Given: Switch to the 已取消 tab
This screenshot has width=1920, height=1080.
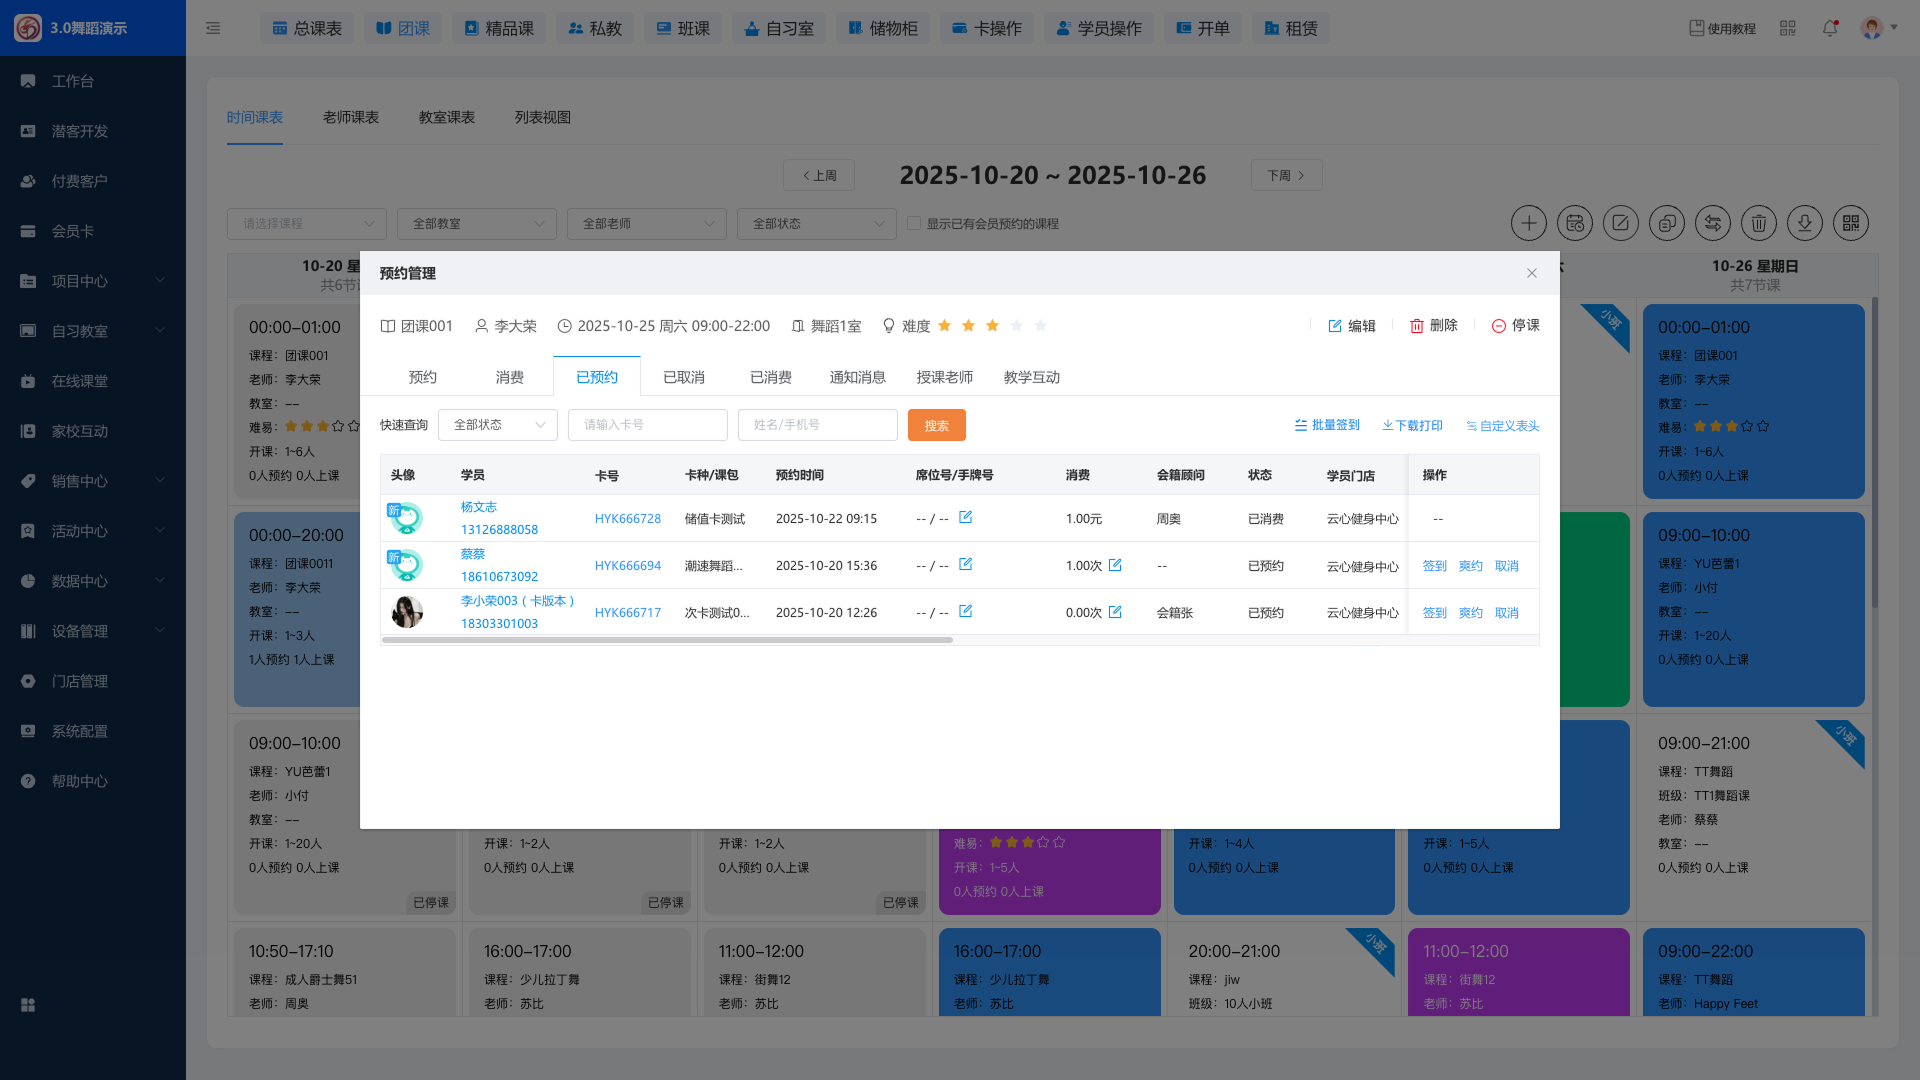Looking at the screenshot, I should tap(684, 377).
